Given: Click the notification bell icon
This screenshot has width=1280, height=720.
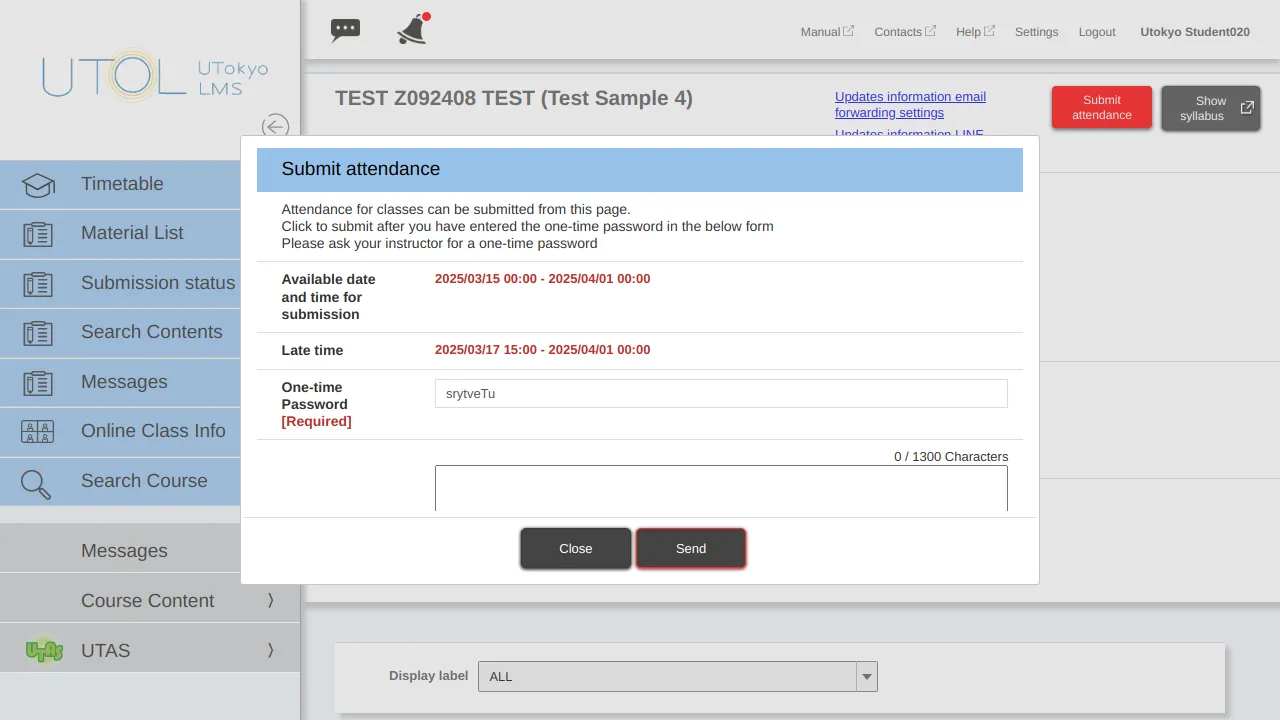Looking at the screenshot, I should pyautogui.click(x=412, y=30).
